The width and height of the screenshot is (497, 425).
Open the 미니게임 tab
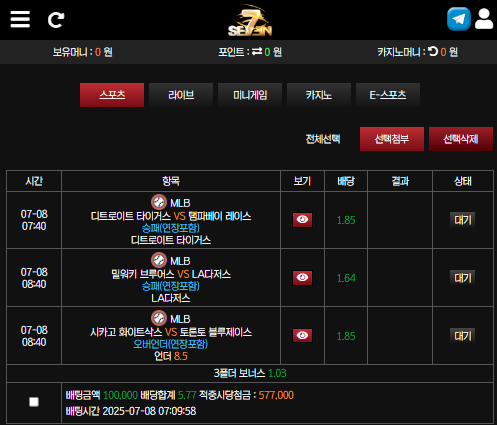tap(250, 95)
